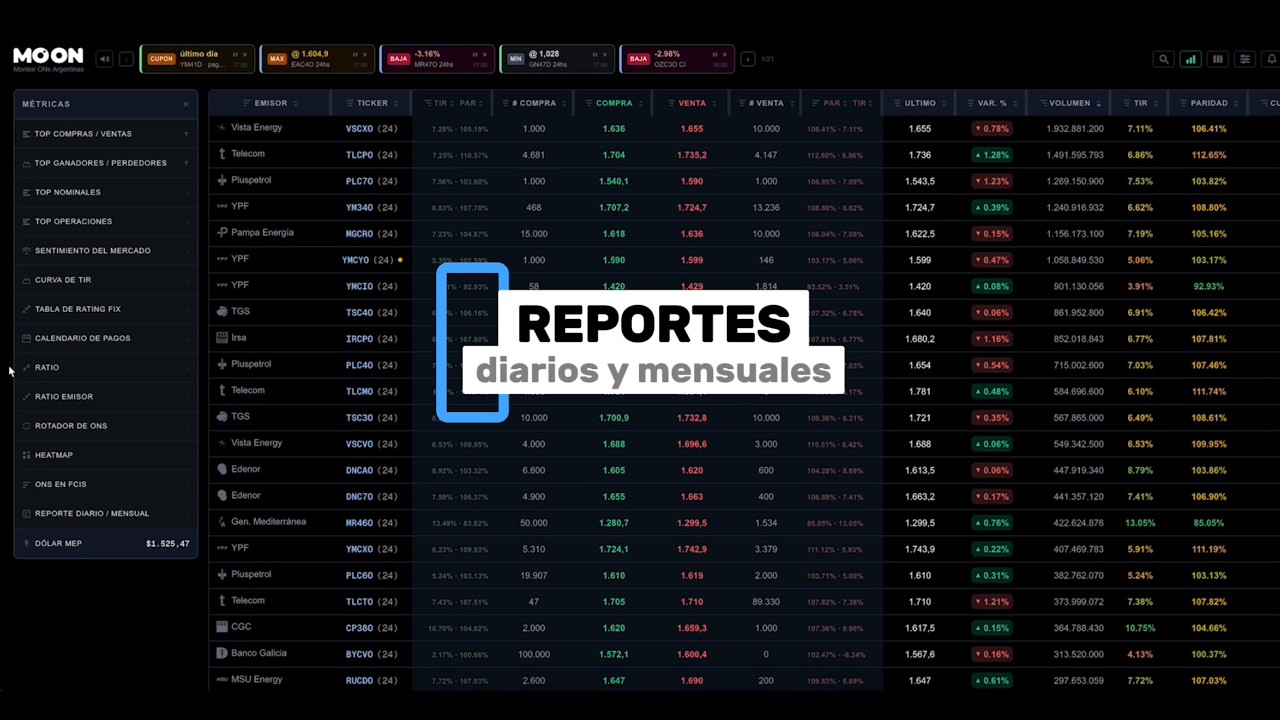Viewport: 1280px width, 720px height.
Task: Dismiss the CUPÓN último día card
Action: (245, 54)
